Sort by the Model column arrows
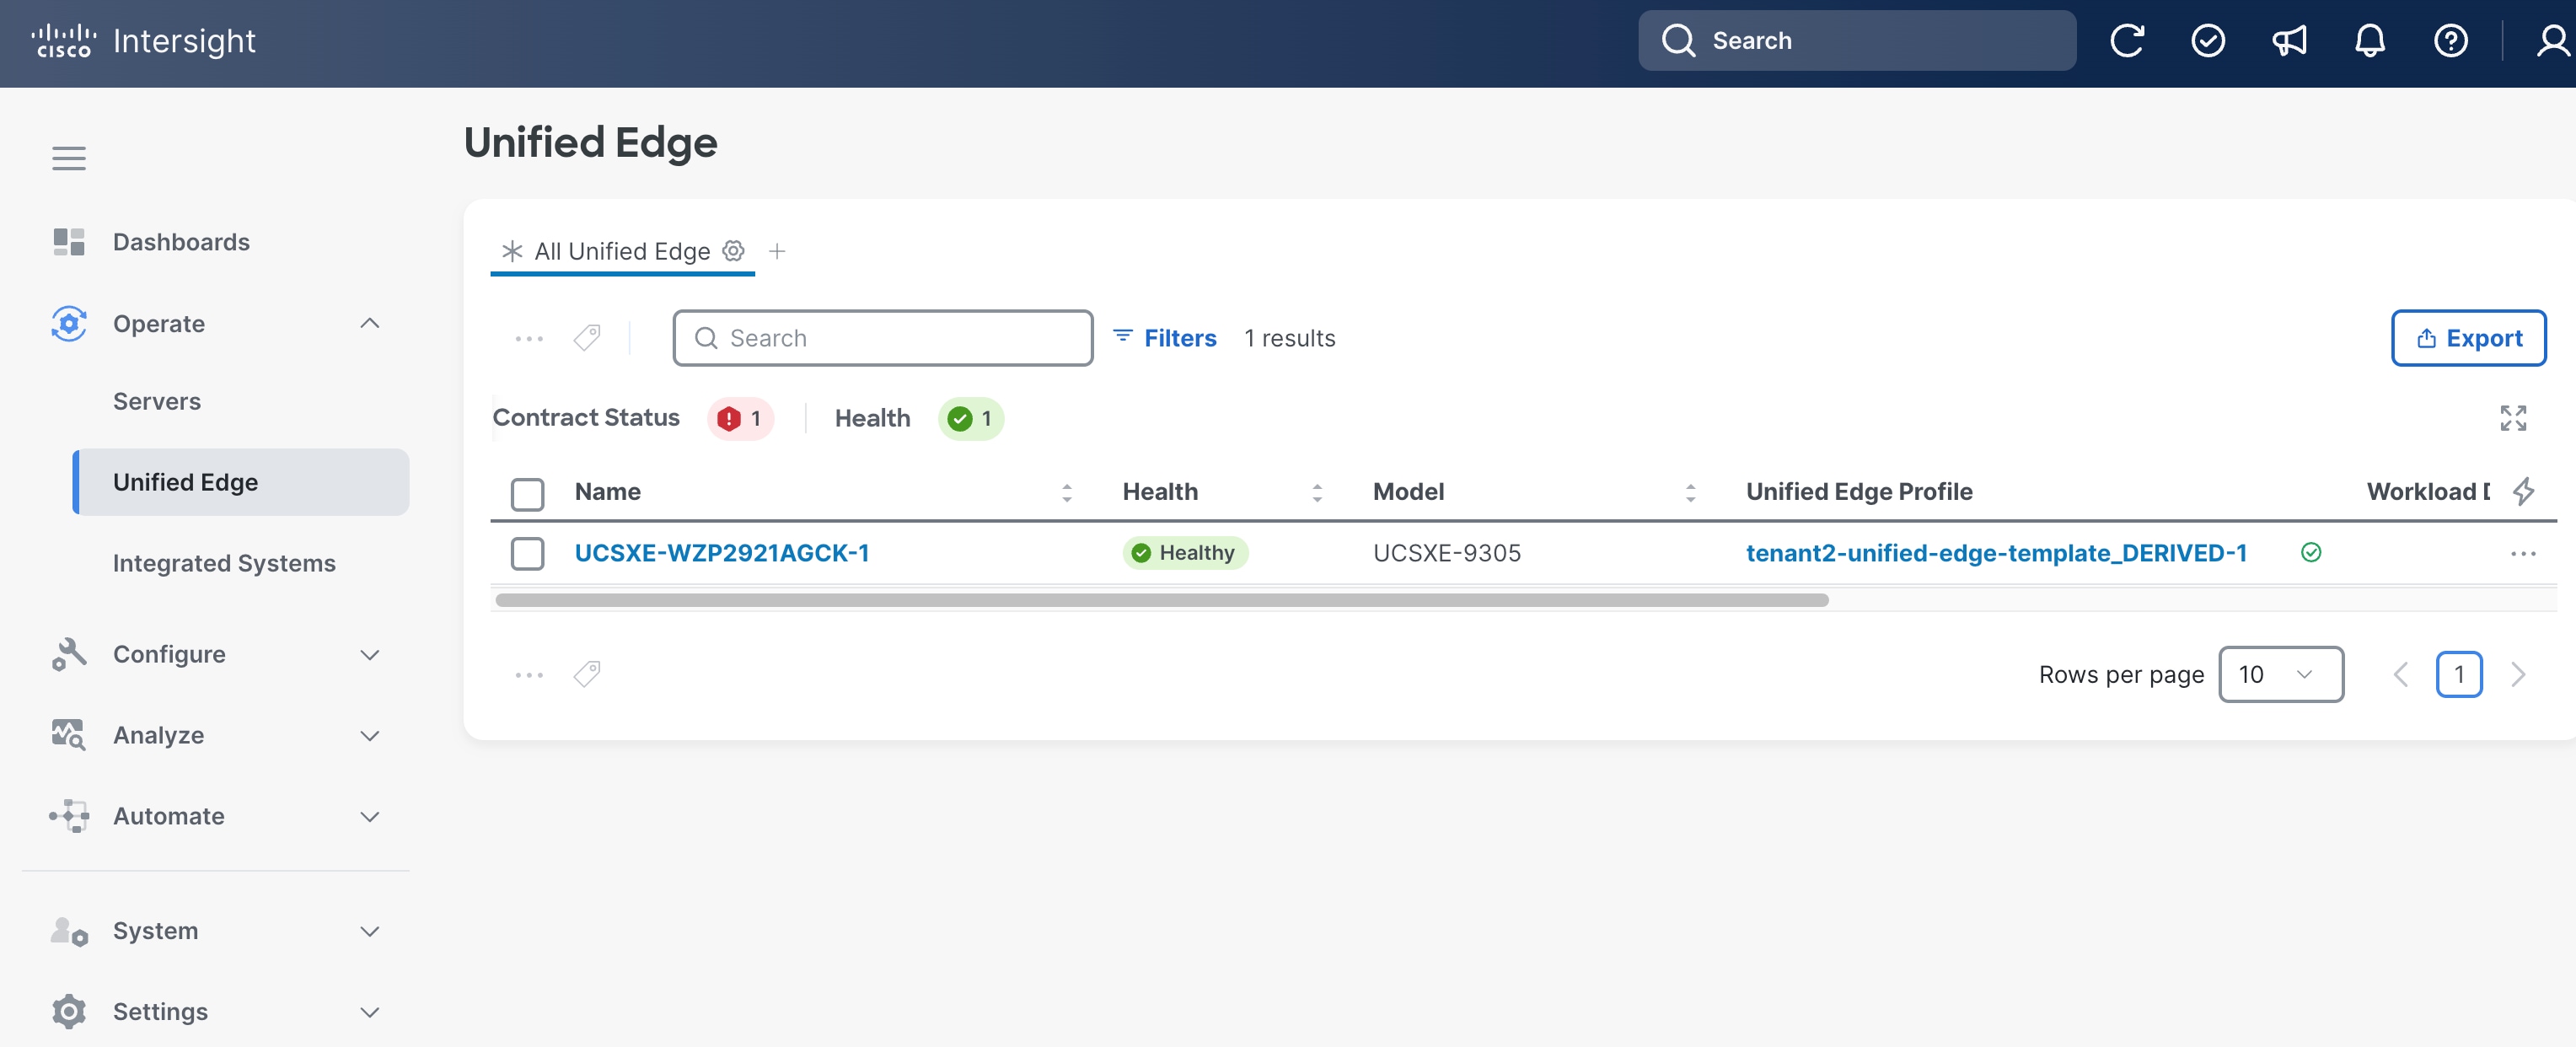The height and width of the screenshot is (1047, 2576). click(1690, 492)
